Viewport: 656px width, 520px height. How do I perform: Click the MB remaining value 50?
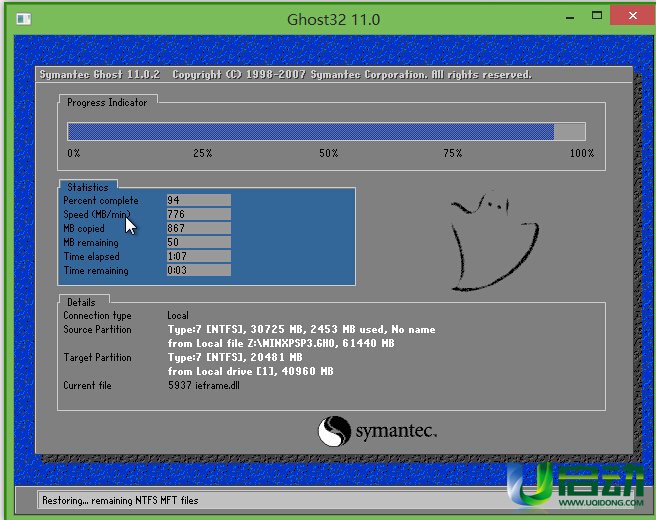pos(199,242)
